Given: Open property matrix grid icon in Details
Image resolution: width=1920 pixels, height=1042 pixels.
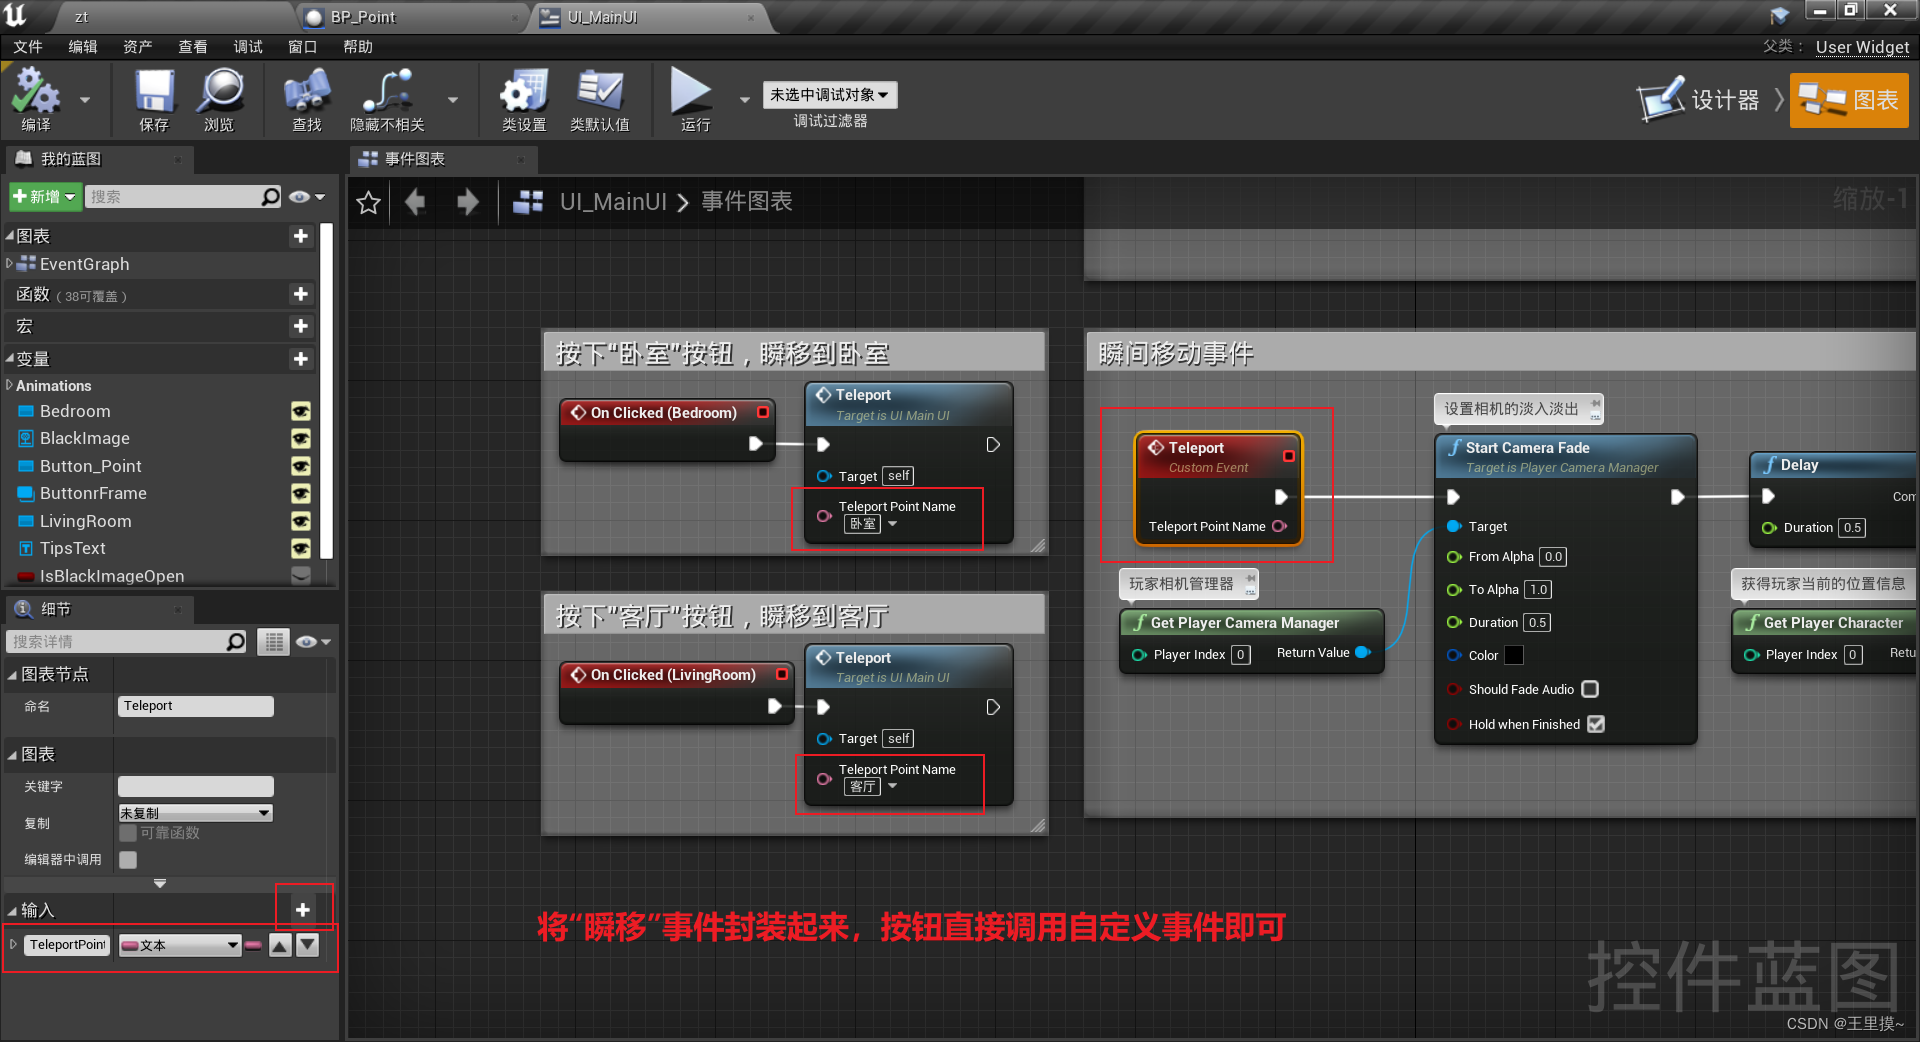Looking at the screenshot, I should [x=273, y=642].
